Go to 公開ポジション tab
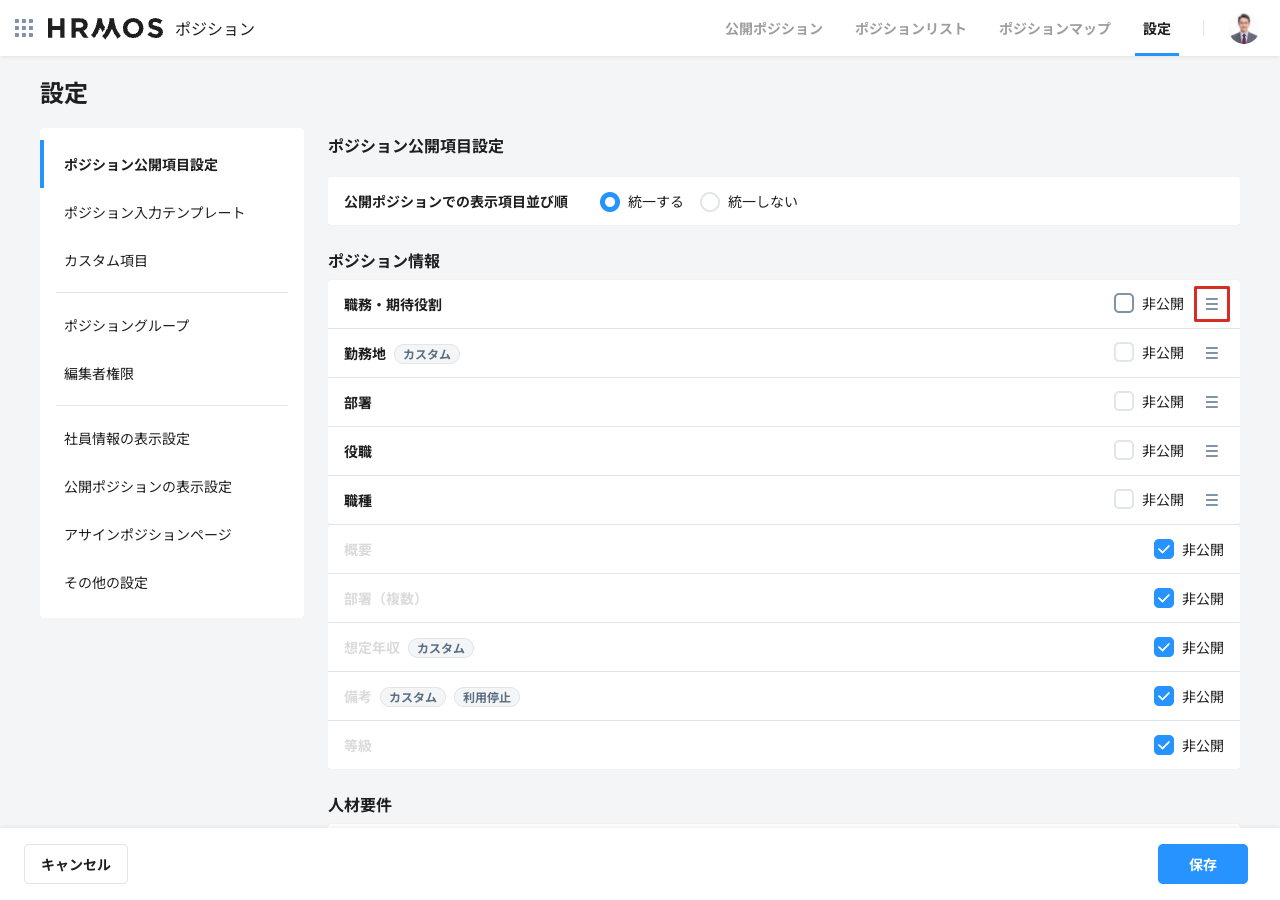1280x900 pixels. coord(774,29)
